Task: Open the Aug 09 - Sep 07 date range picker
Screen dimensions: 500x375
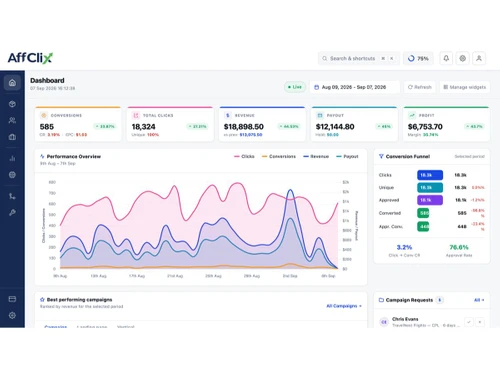Action: [354, 87]
